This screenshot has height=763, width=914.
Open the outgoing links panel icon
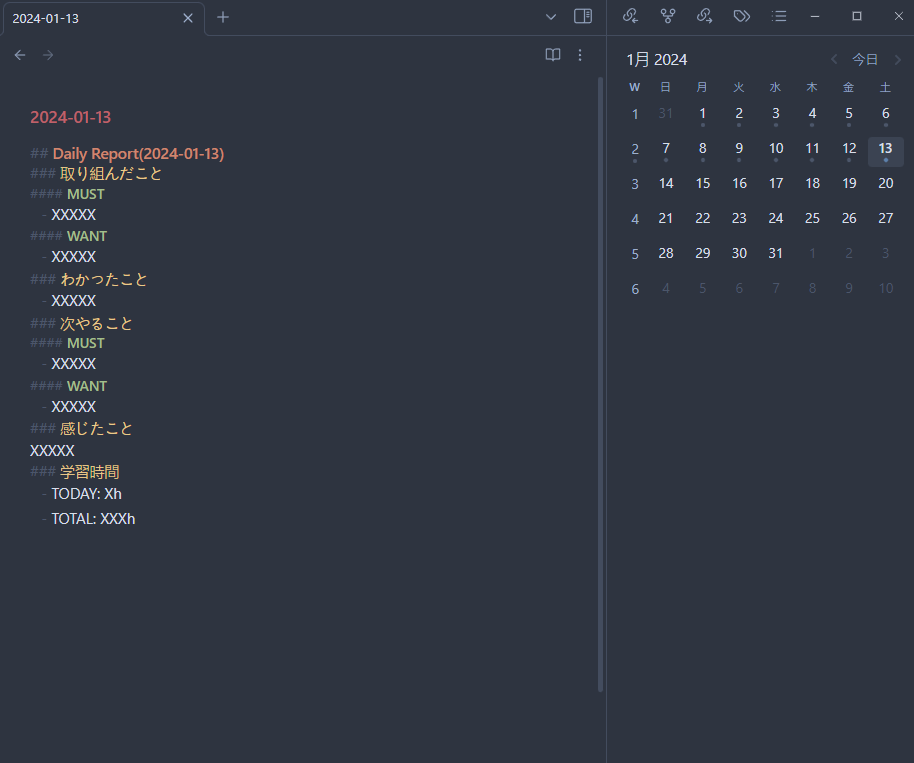(x=705, y=16)
